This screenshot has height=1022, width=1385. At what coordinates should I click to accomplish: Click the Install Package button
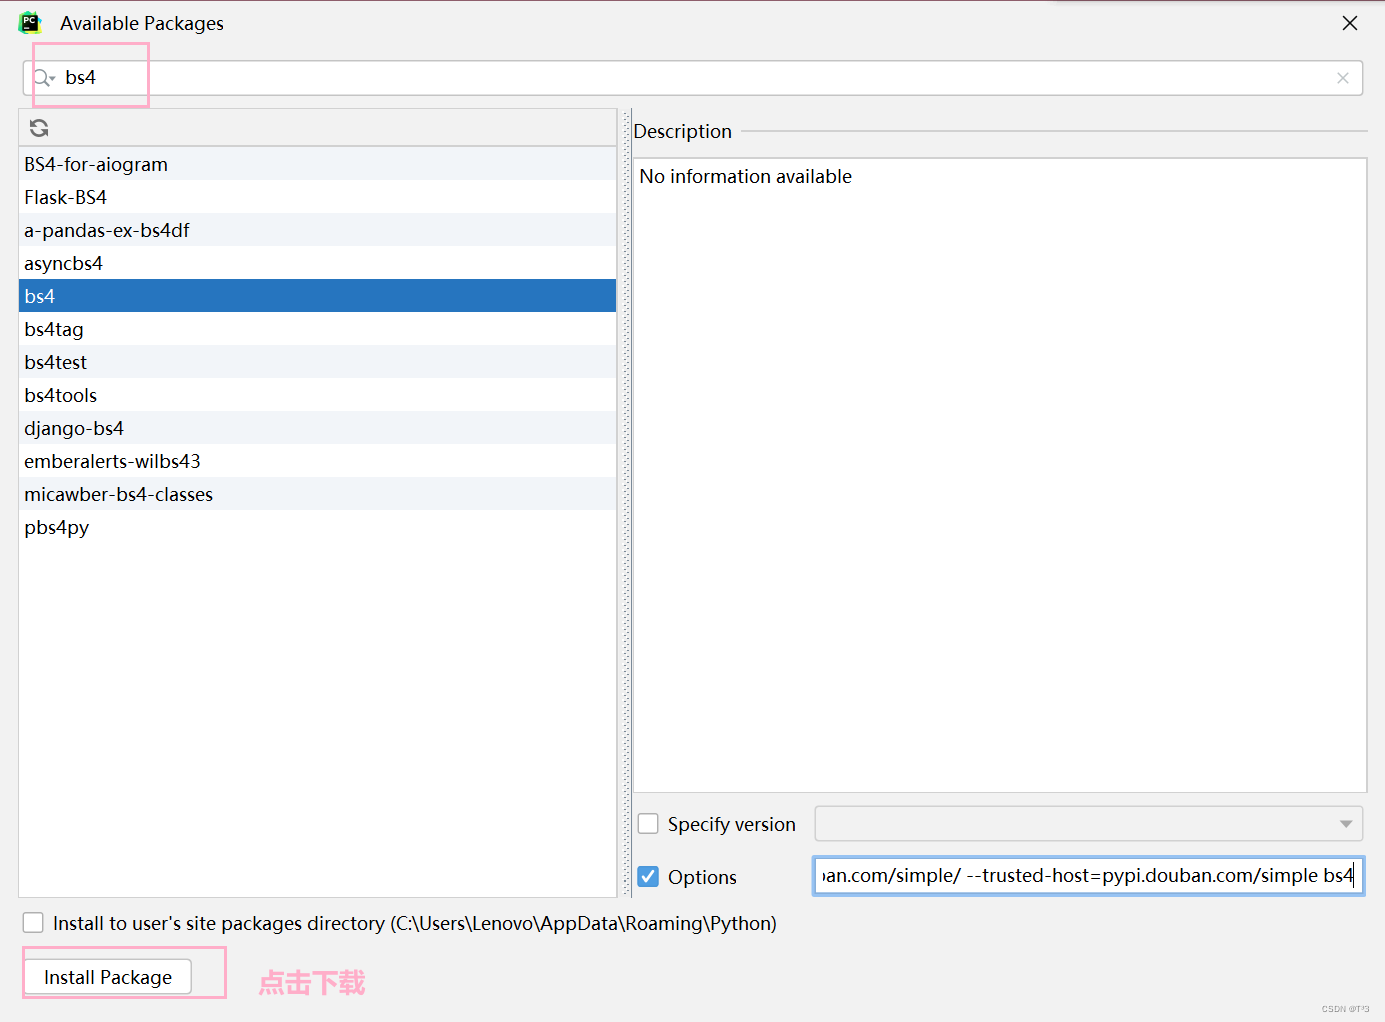pos(108,977)
